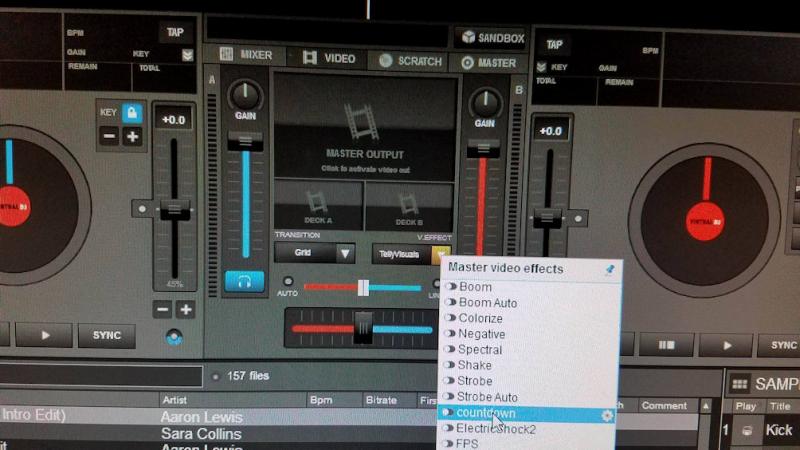Decrease left pitch with minus below pitch slider
Screen dimensions: 800x450
[163, 309]
